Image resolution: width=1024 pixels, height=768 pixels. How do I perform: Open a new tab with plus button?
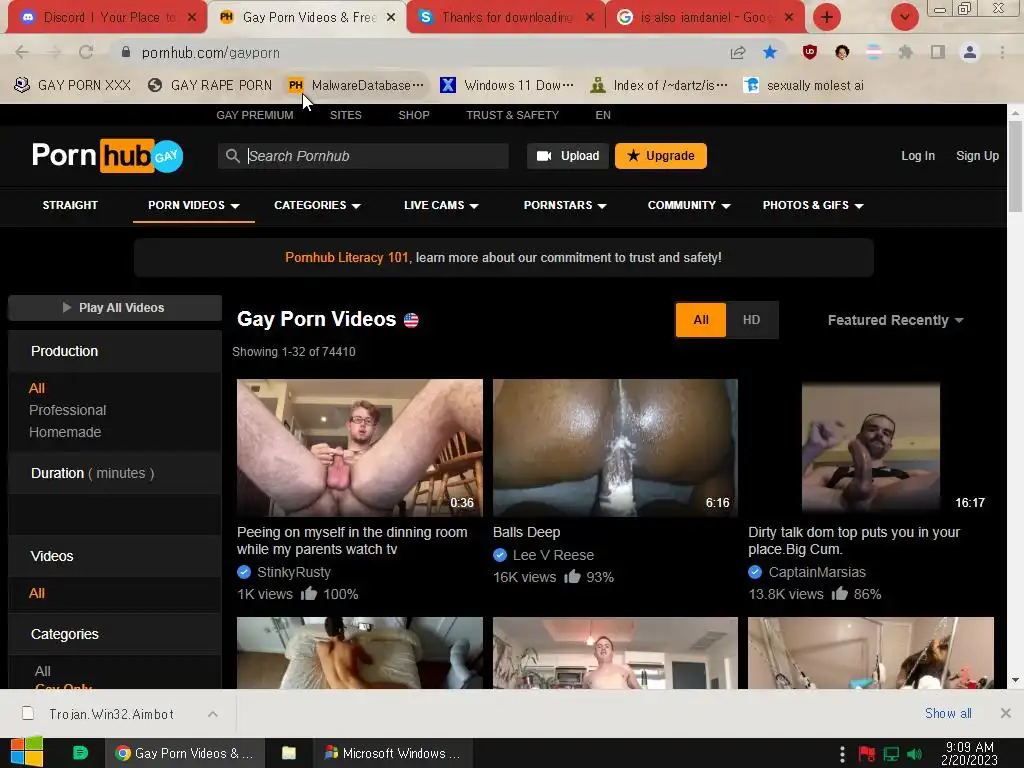827,17
